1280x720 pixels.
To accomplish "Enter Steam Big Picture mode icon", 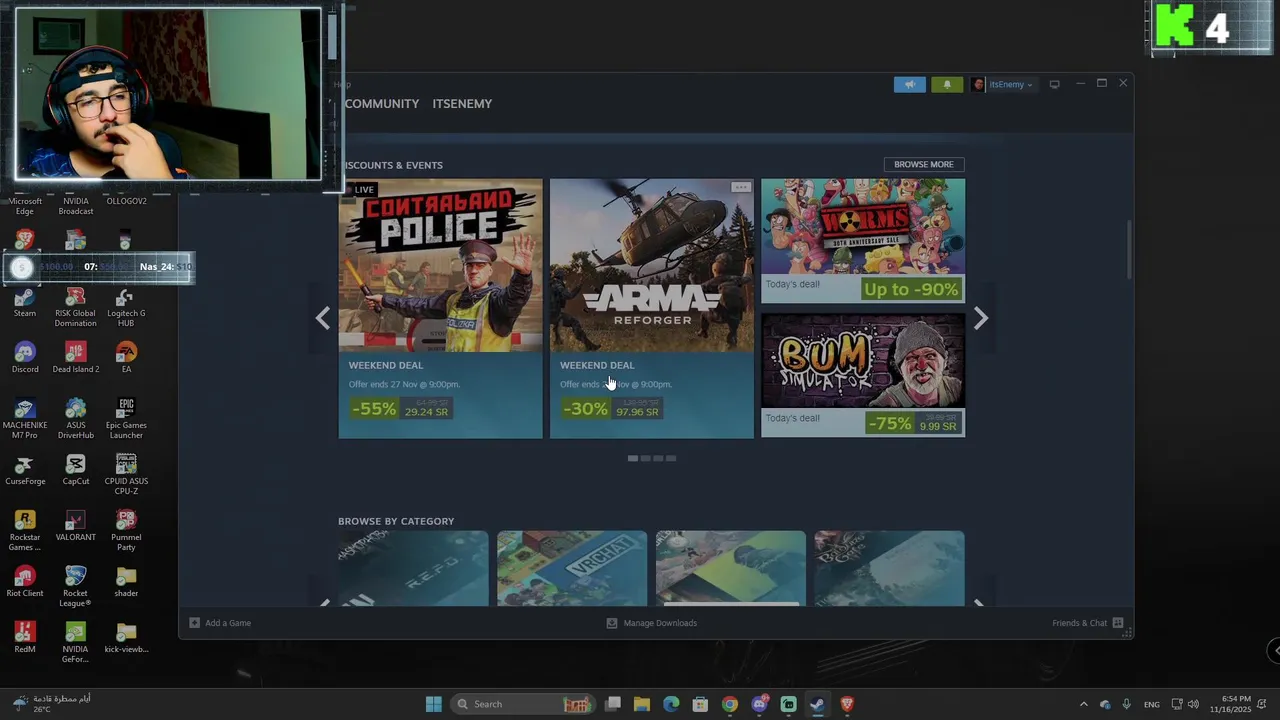I will [1054, 84].
